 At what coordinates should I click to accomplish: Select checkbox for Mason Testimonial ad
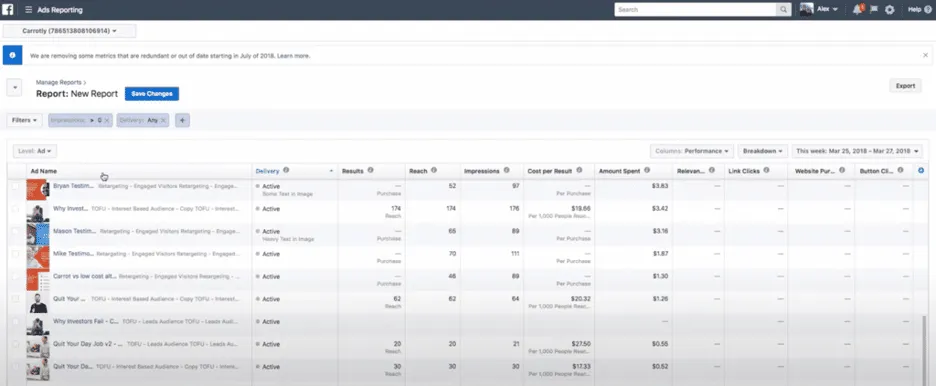click(x=15, y=231)
